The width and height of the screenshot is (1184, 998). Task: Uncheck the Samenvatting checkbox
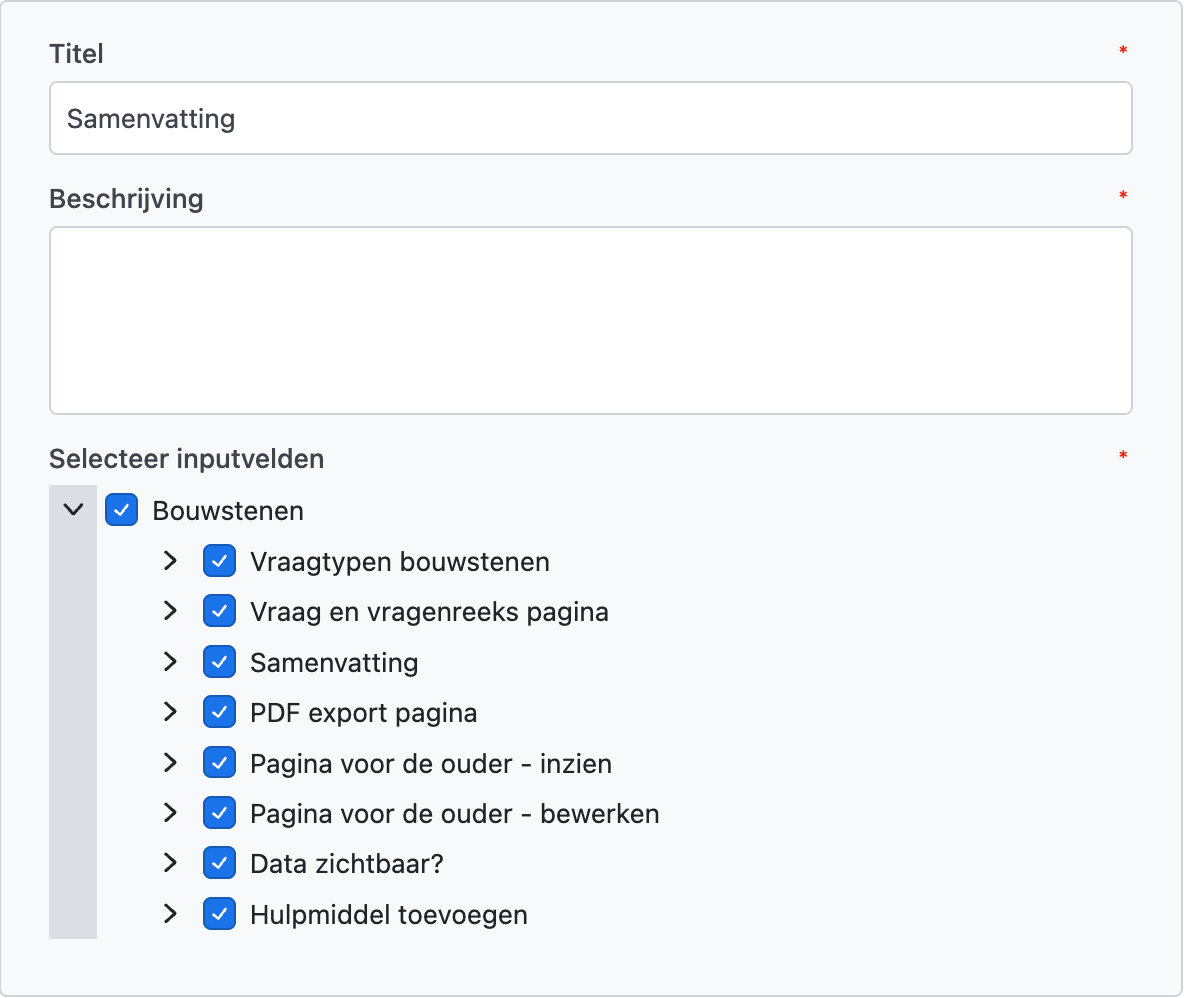tap(219, 662)
